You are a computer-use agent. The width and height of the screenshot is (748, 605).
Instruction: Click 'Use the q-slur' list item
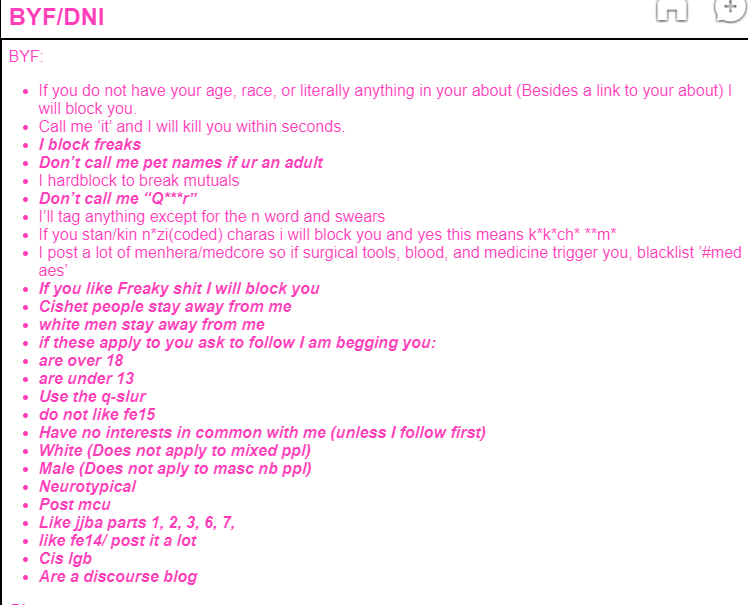93,396
